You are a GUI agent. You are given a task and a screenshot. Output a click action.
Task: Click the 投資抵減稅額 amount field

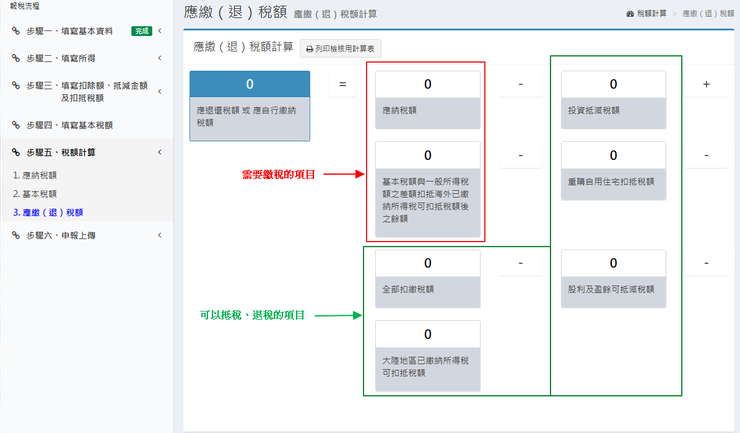(613, 85)
